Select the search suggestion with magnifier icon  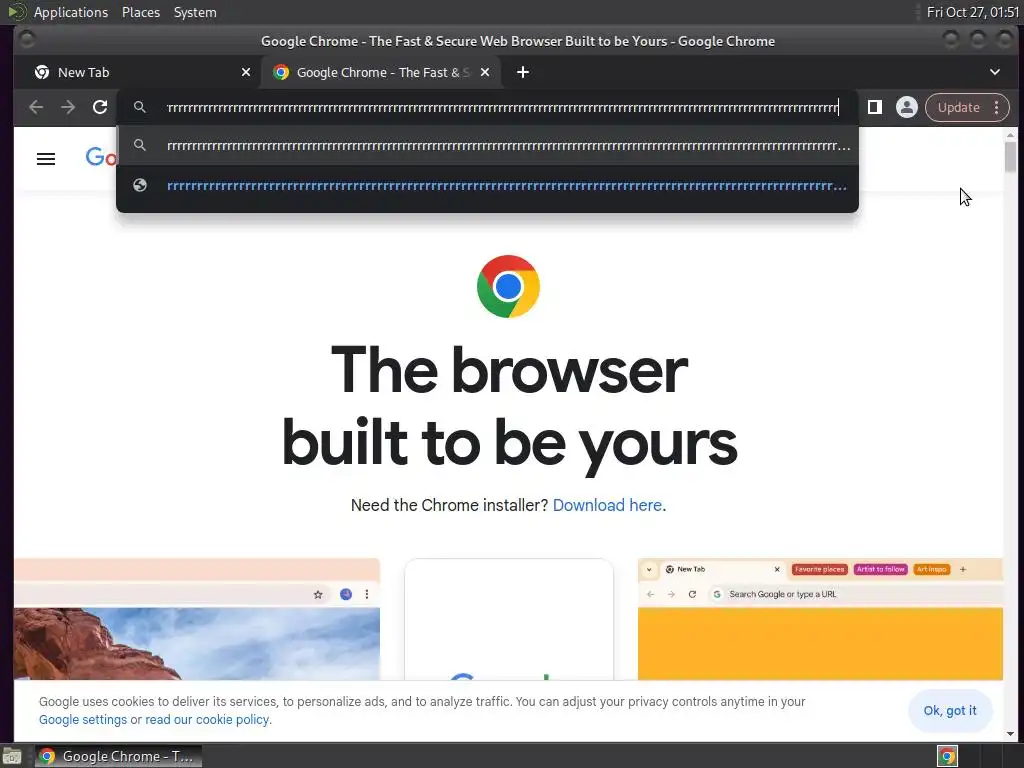487,146
